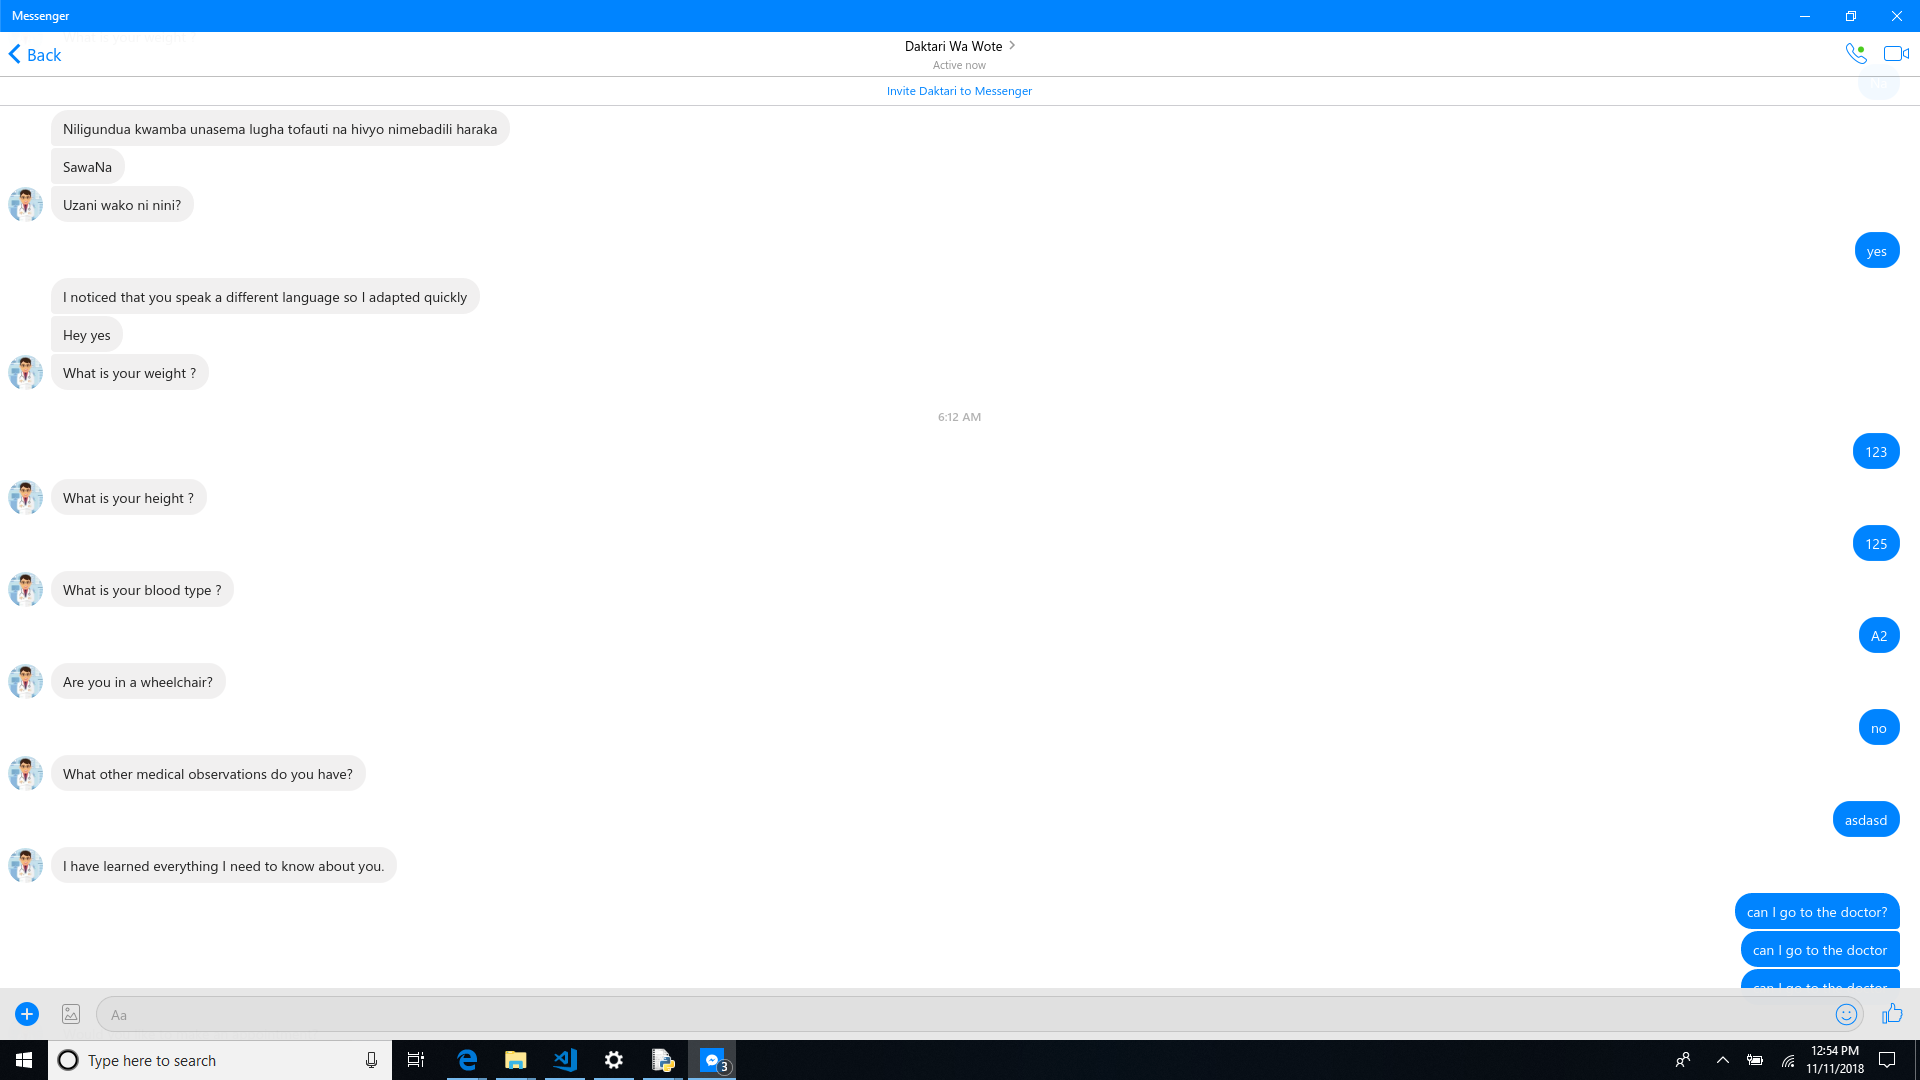This screenshot has height=1080, width=1920.
Task: Click avatar beside 'Uzani wako ni nini?'
Action: 25,204
